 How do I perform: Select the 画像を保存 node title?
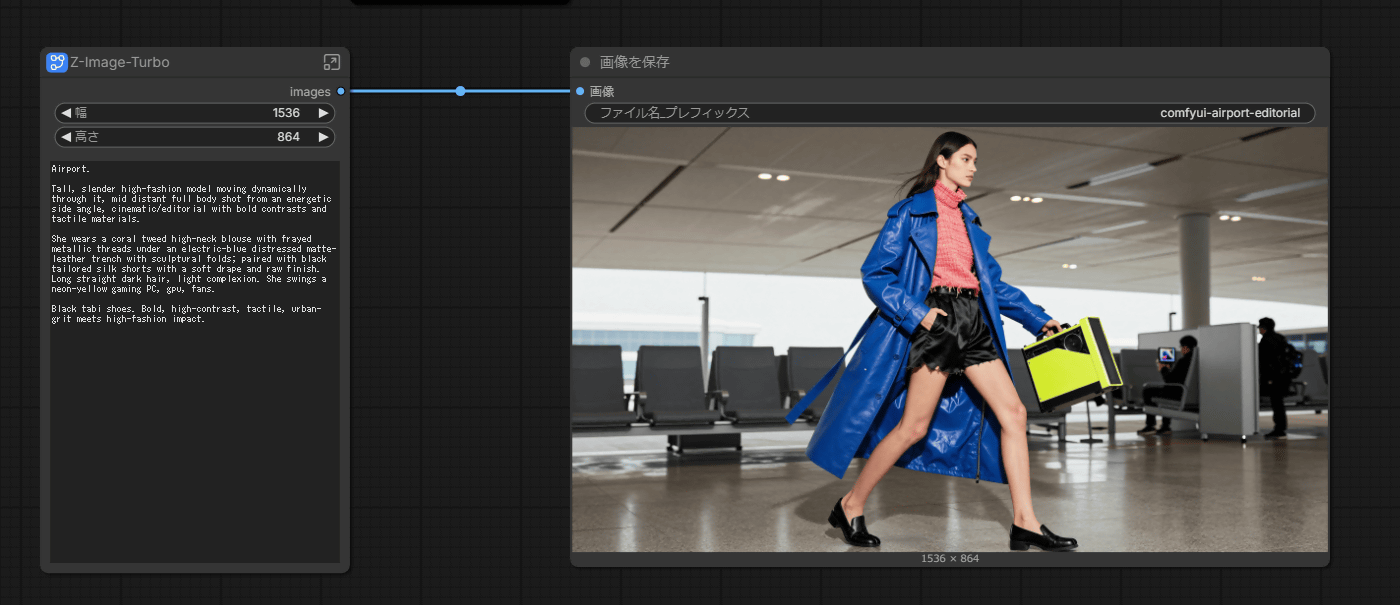coord(635,62)
